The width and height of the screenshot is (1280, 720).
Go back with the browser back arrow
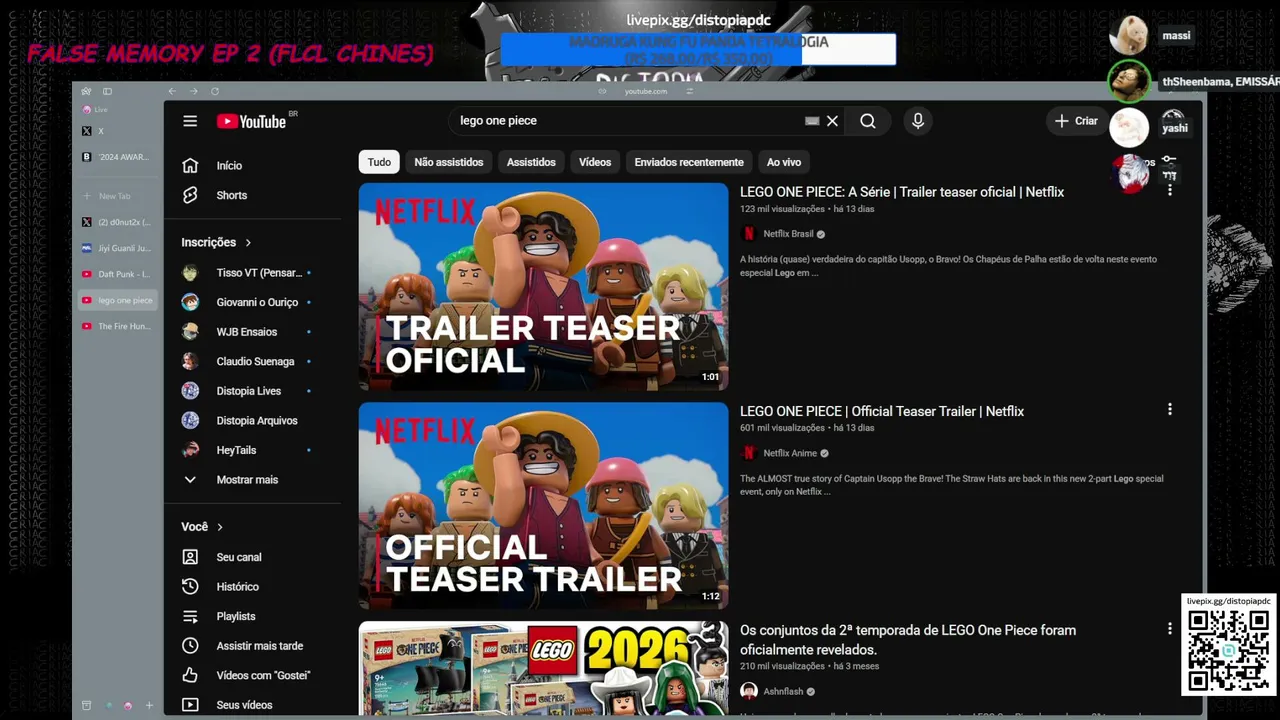(x=172, y=91)
